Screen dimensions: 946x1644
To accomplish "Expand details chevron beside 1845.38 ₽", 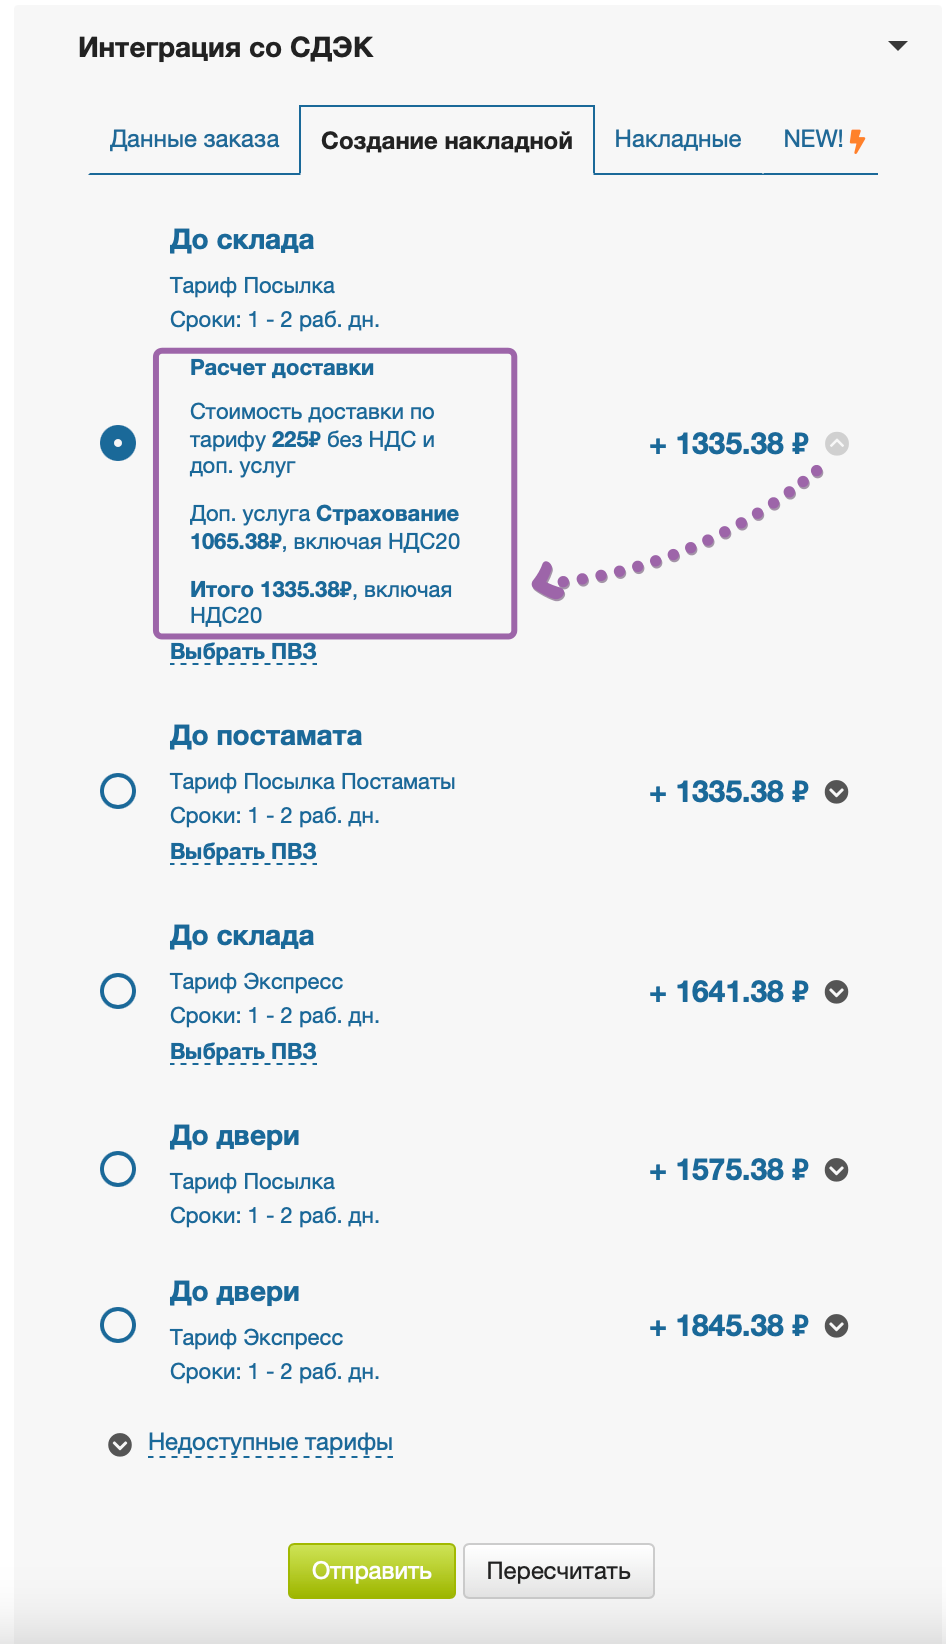I will [x=837, y=1326].
